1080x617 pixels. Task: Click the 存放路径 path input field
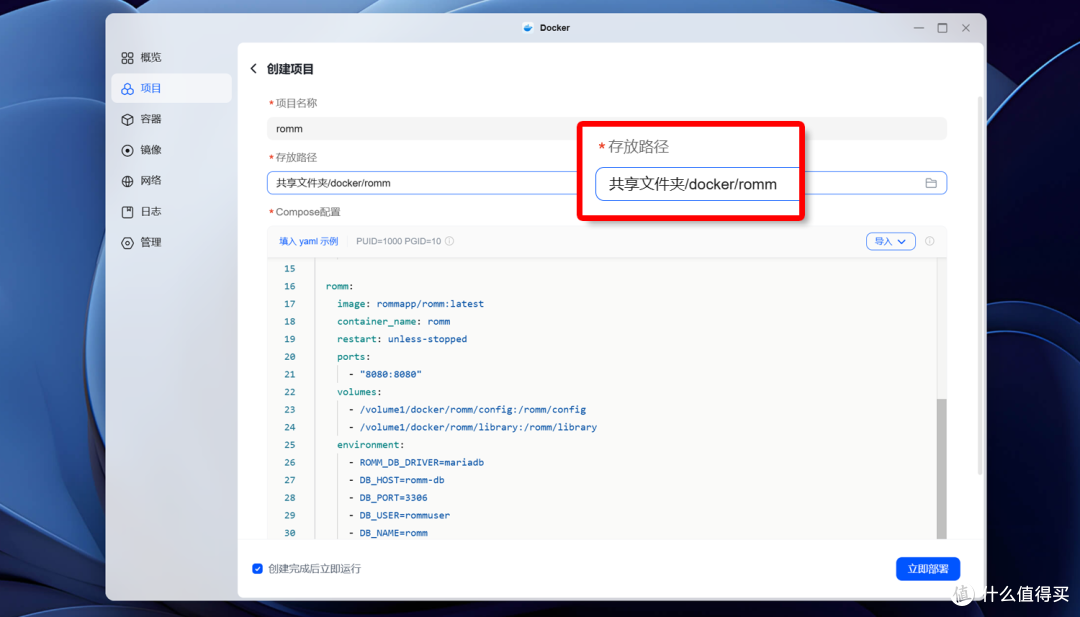(x=607, y=183)
